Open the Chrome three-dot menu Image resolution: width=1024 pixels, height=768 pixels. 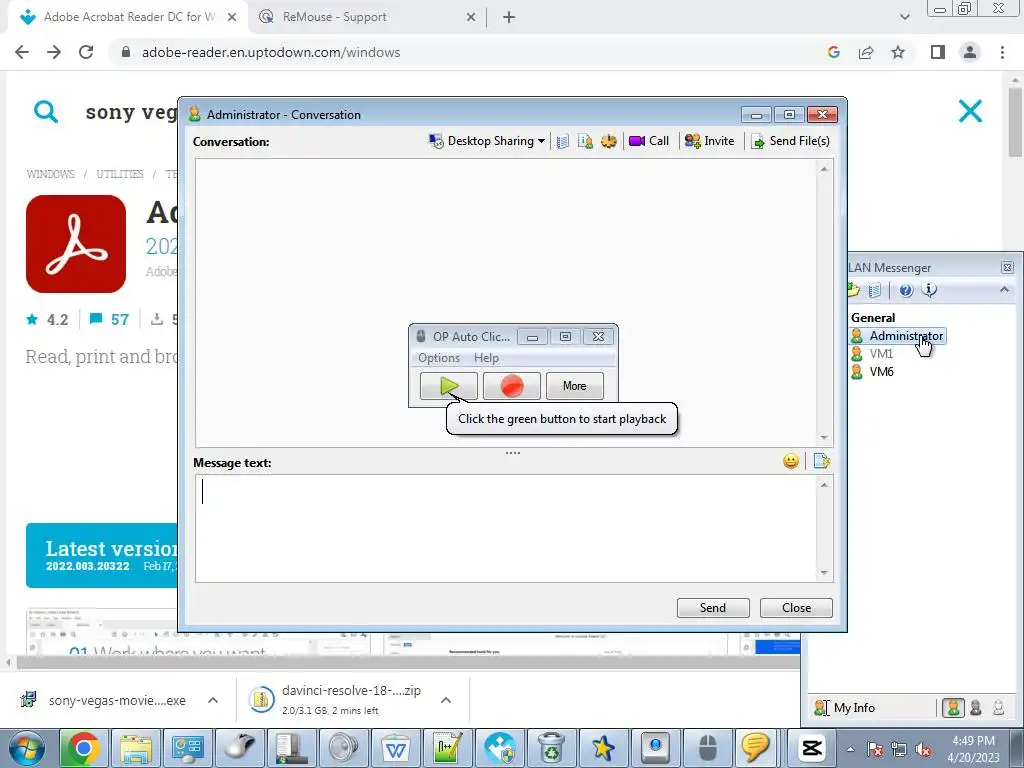coord(1002,52)
